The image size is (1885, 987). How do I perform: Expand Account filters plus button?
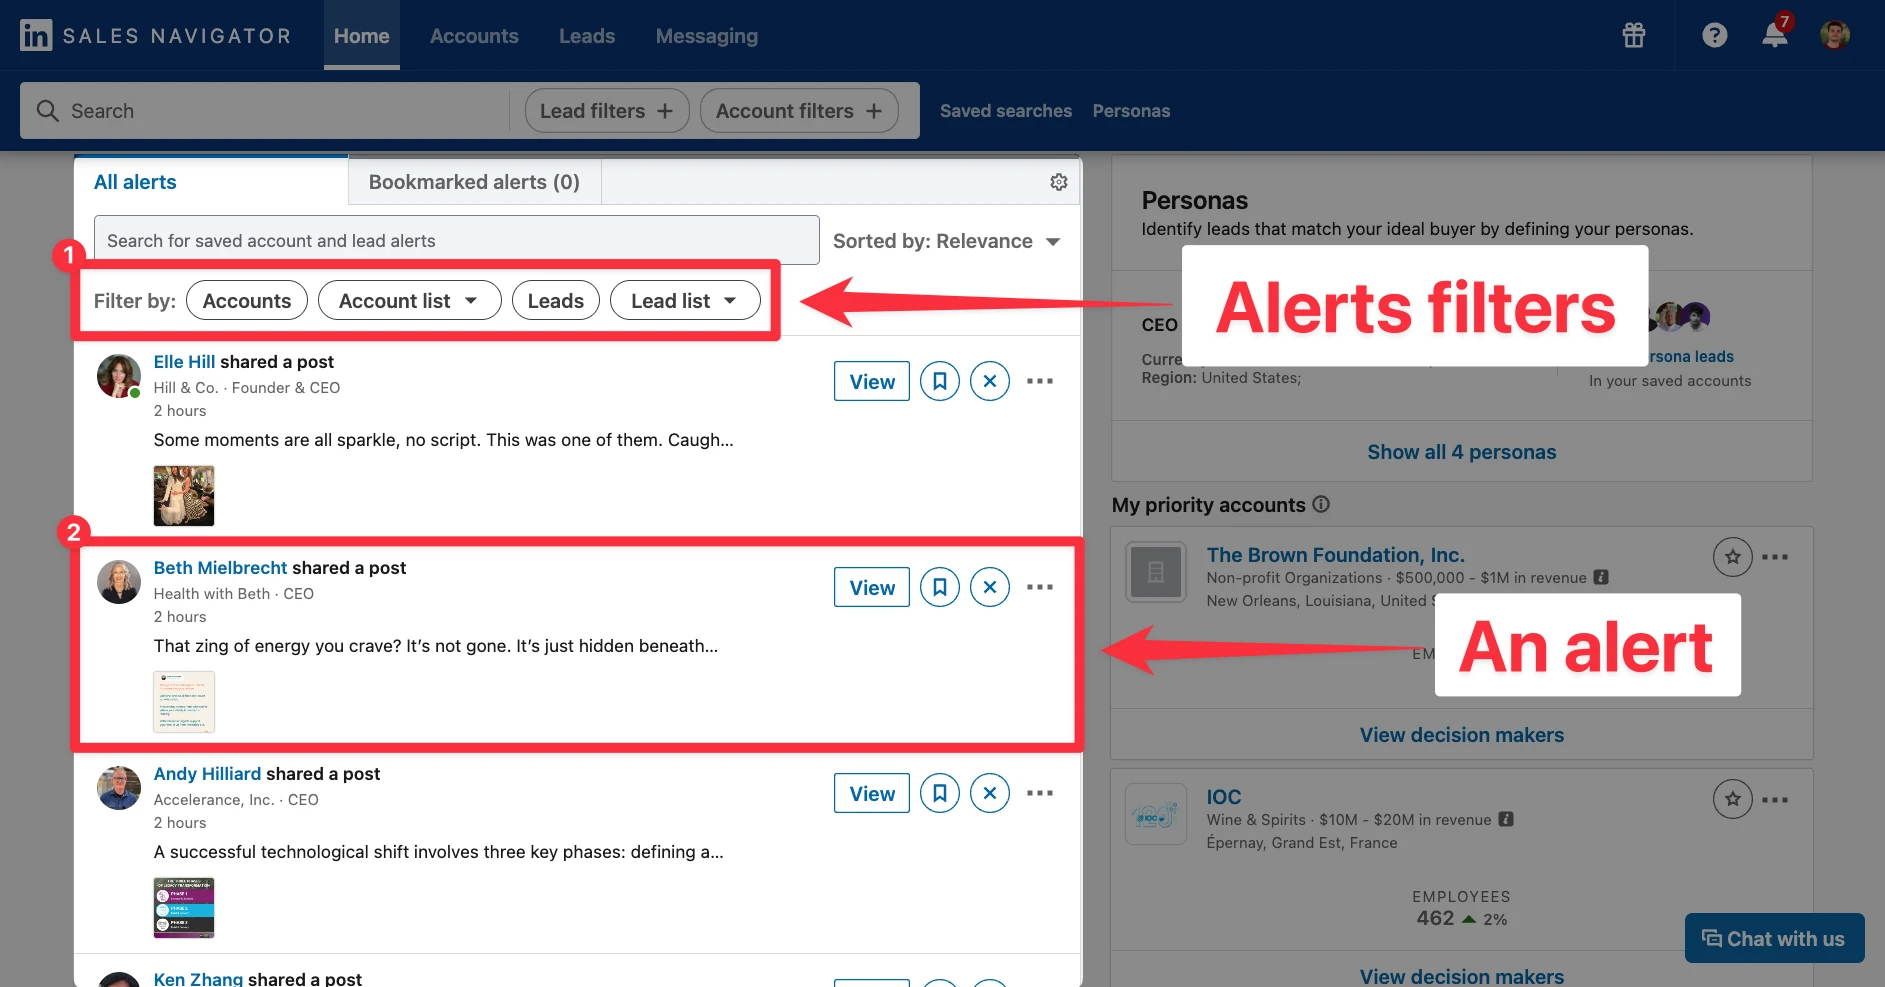[799, 111]
